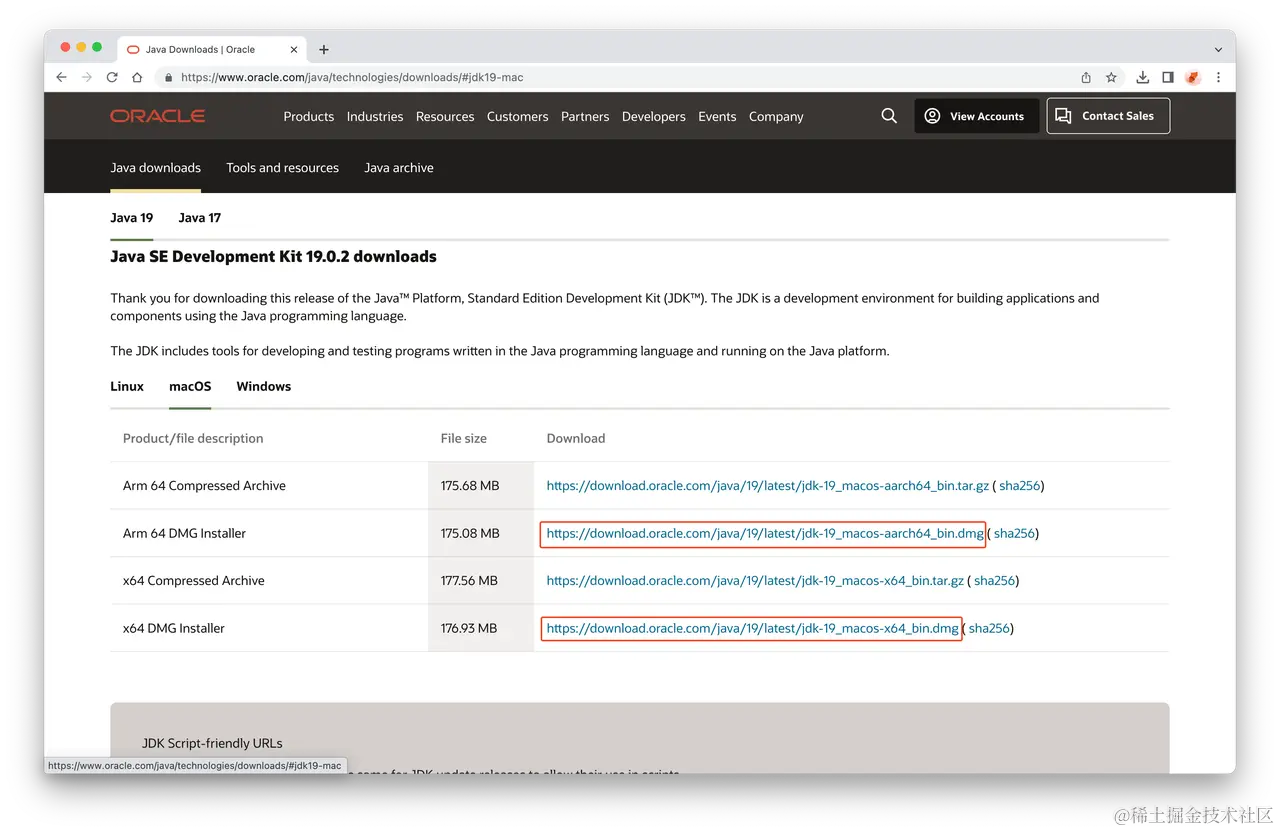Bookmark this page with the star icon

1111,77
